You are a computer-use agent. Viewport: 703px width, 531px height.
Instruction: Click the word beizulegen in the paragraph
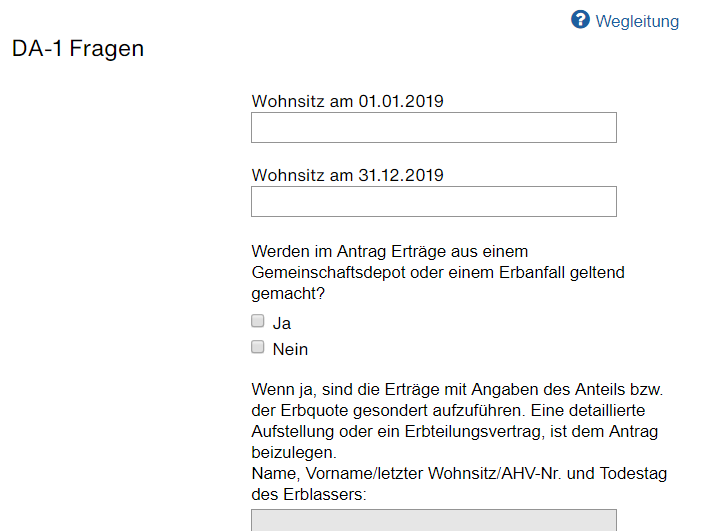point(294,453)
